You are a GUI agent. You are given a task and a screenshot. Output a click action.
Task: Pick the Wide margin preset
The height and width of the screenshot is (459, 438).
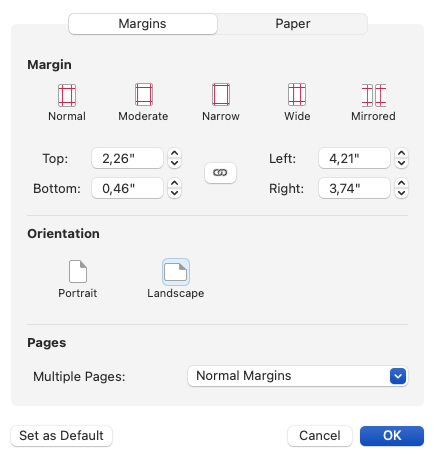click(x=297, y=95)
